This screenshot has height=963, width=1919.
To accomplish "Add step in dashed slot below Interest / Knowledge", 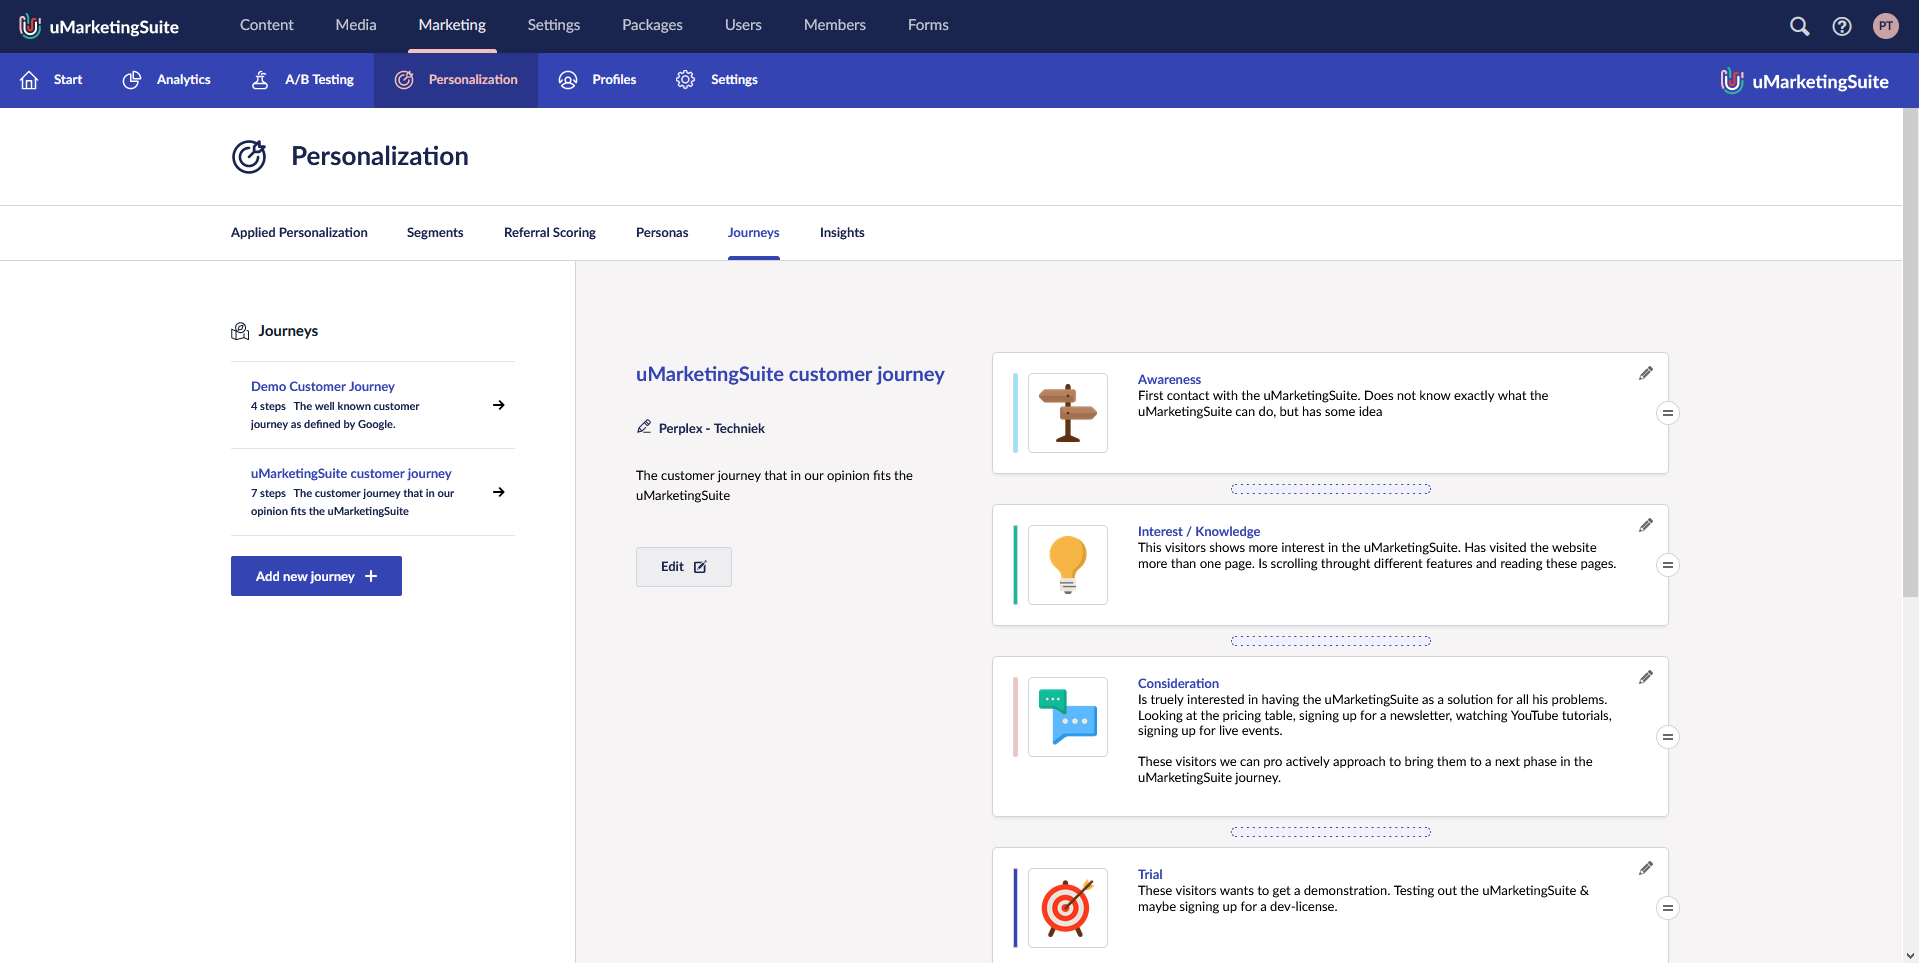I will click(1331, 641).
